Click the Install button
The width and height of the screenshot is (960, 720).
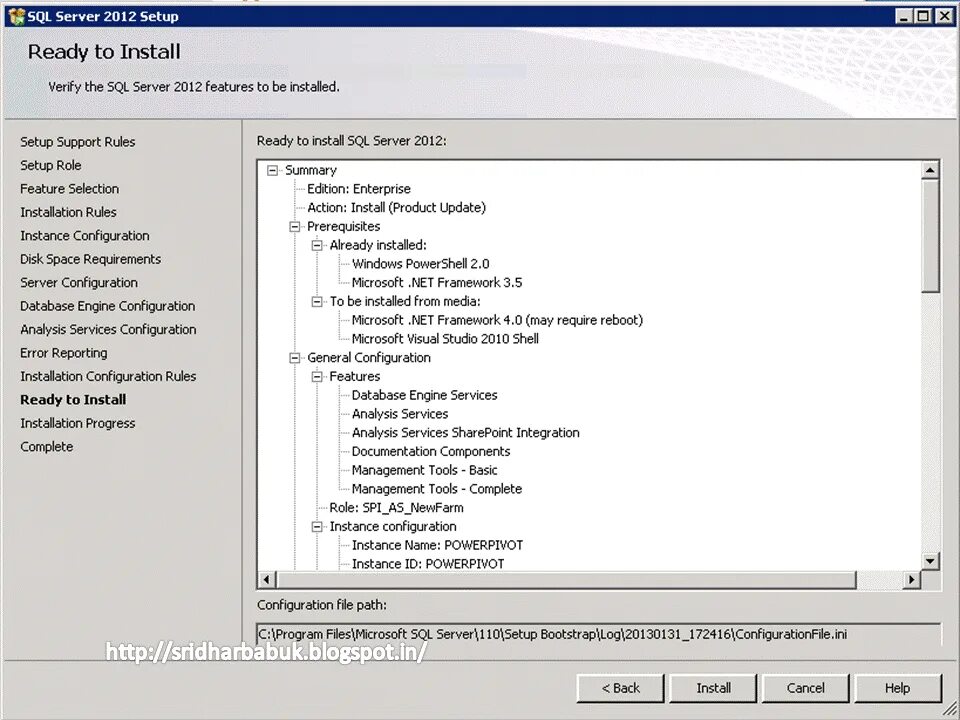coord(713,688)
